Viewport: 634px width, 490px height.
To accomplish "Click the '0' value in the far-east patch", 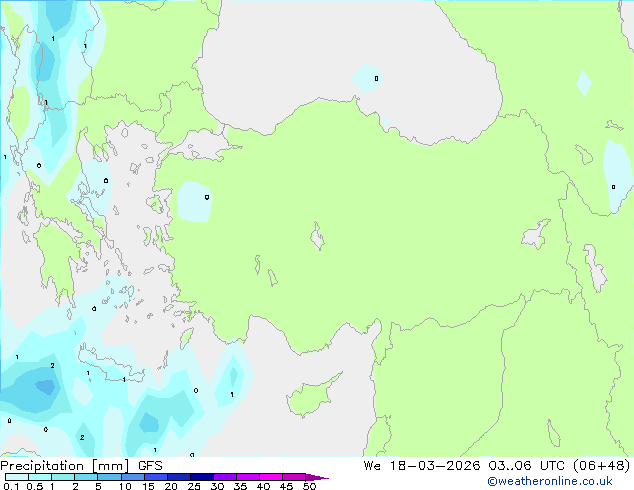I will point(613,187).
